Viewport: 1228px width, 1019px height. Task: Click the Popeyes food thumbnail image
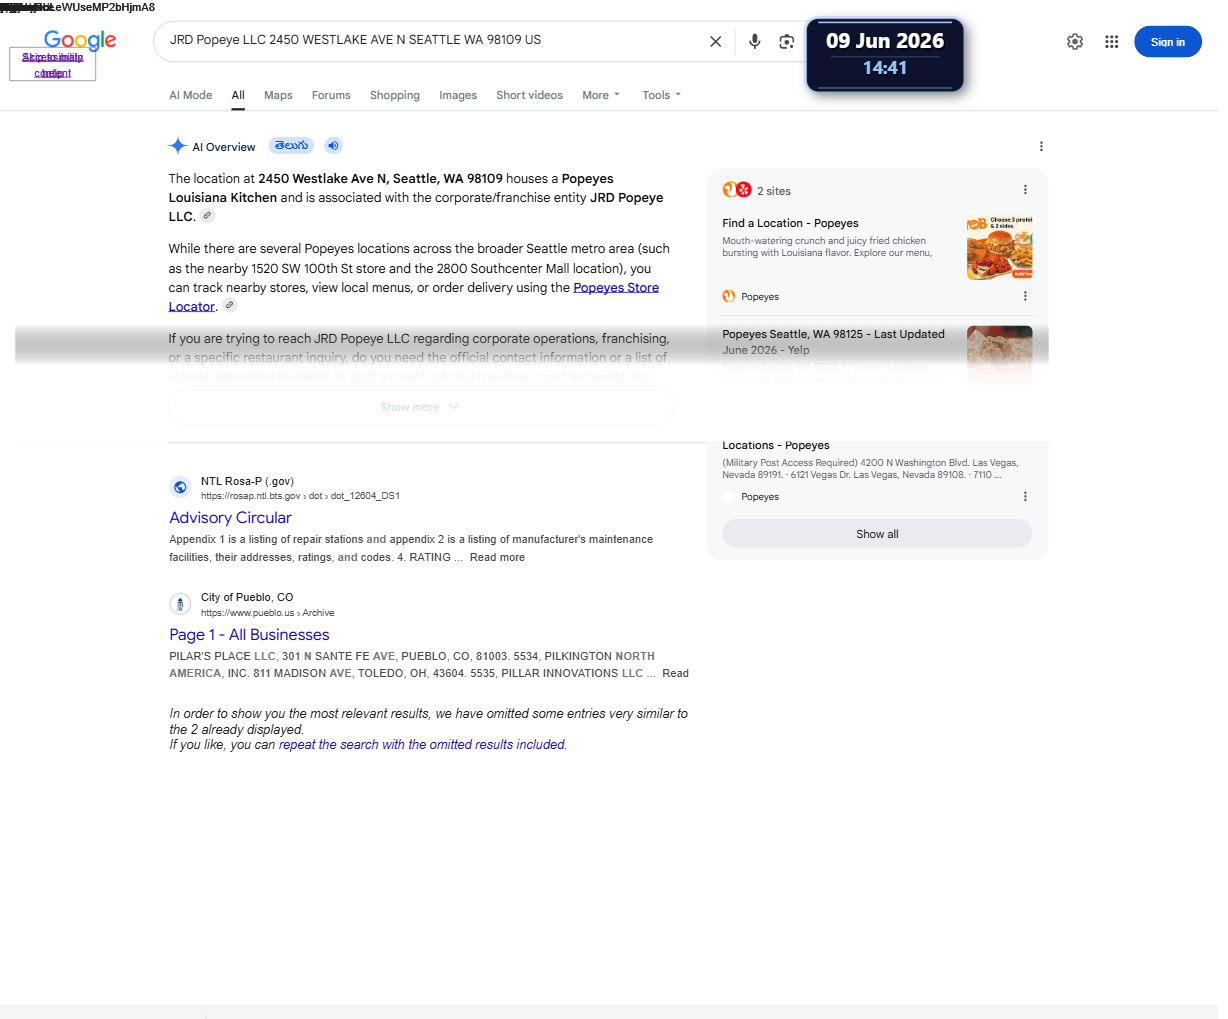(x=1000, y=247)
